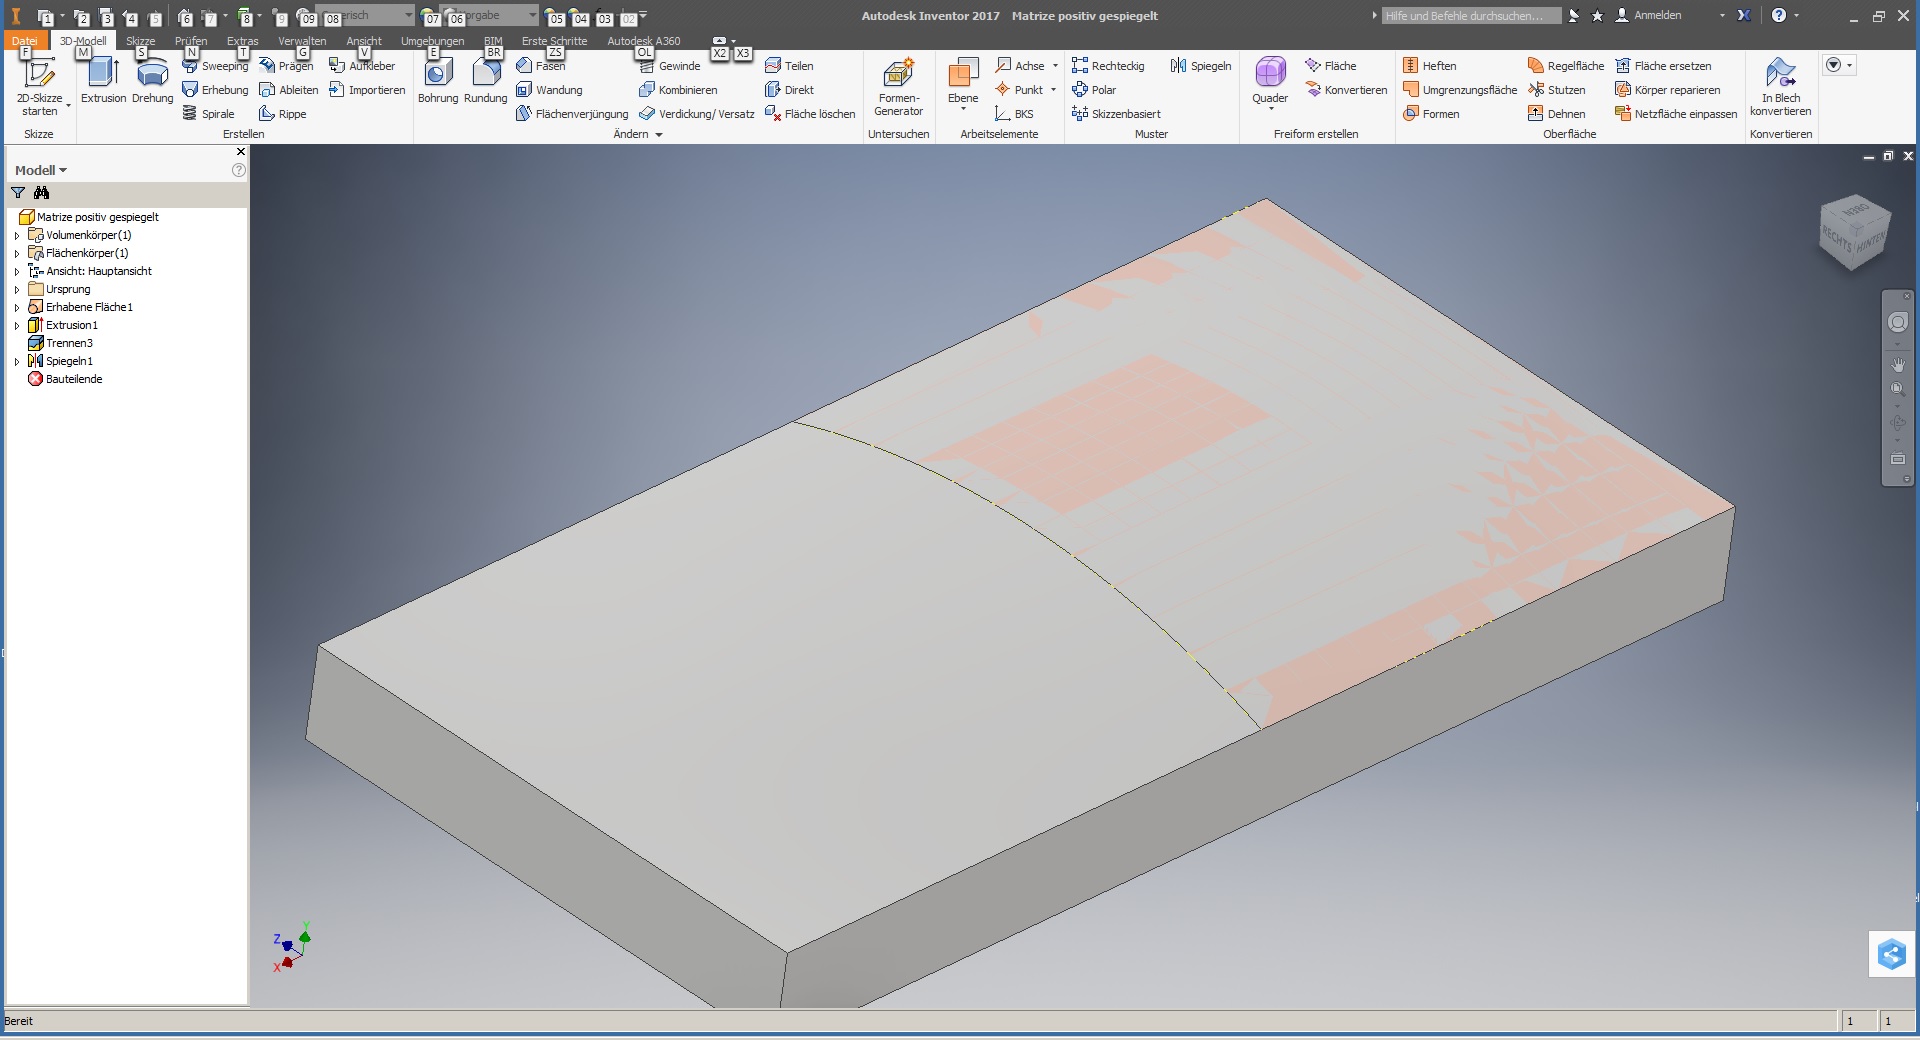1920x1040 pixels.
Task: Expand the Ursprung node in the model tree
Action: click(x=18, y=289)
